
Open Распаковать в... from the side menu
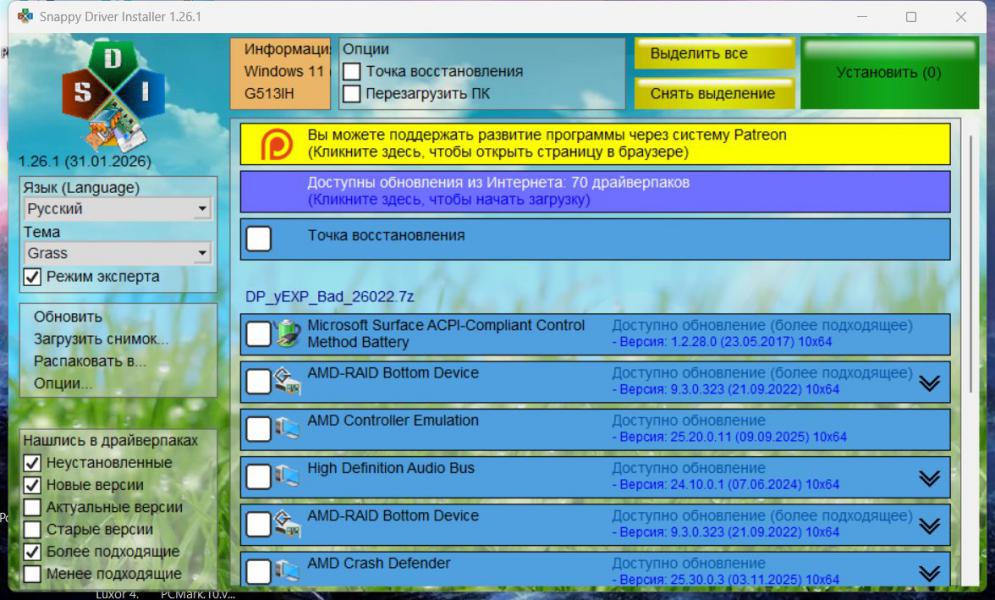(90, 361)
